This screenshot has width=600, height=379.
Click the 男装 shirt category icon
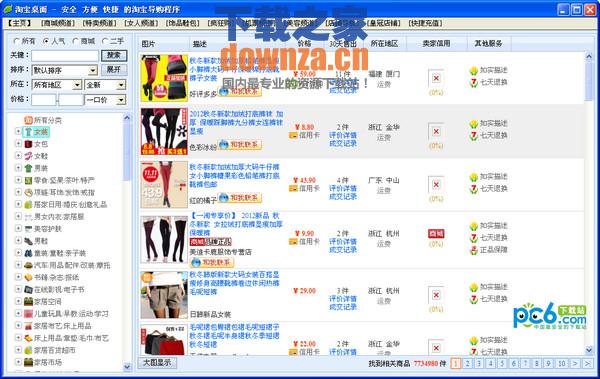[x=28, y=168]
